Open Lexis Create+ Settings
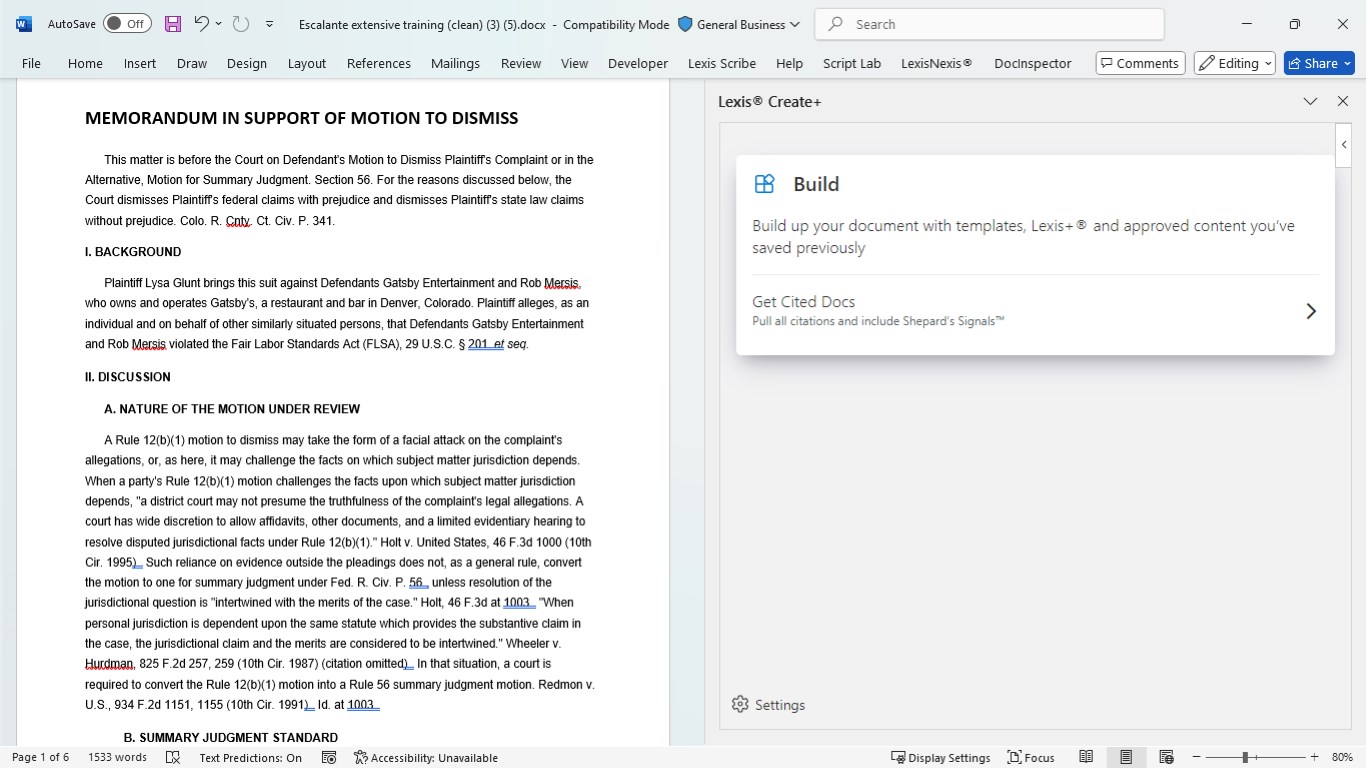 (768, 705)
